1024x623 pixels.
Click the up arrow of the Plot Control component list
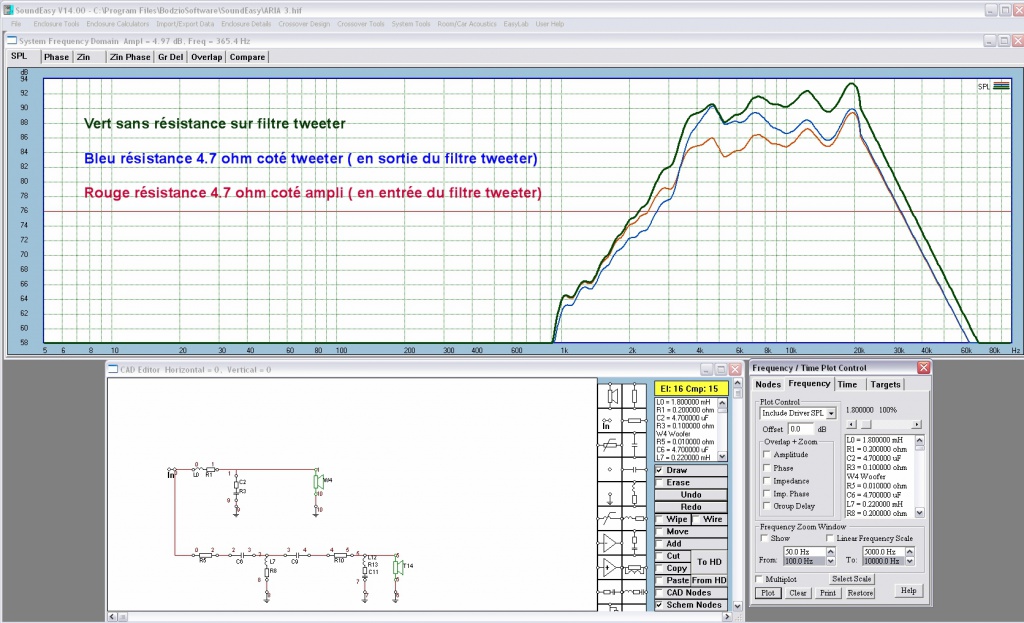tap(920, 440)
